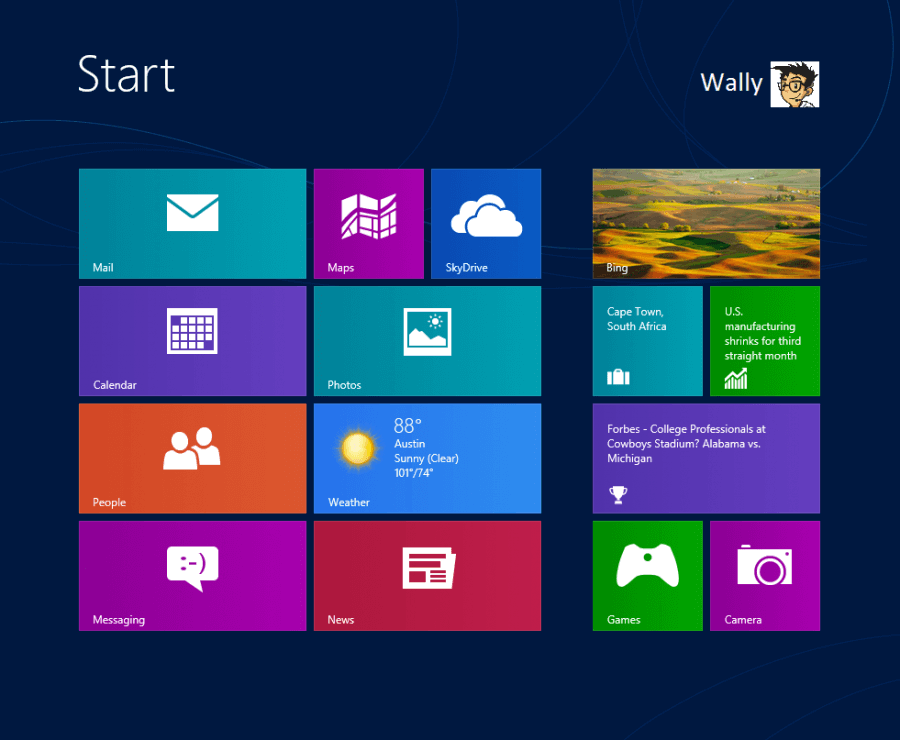Open the Bing landscape image tile
This screenshot has height=740, width=900.
706,224
